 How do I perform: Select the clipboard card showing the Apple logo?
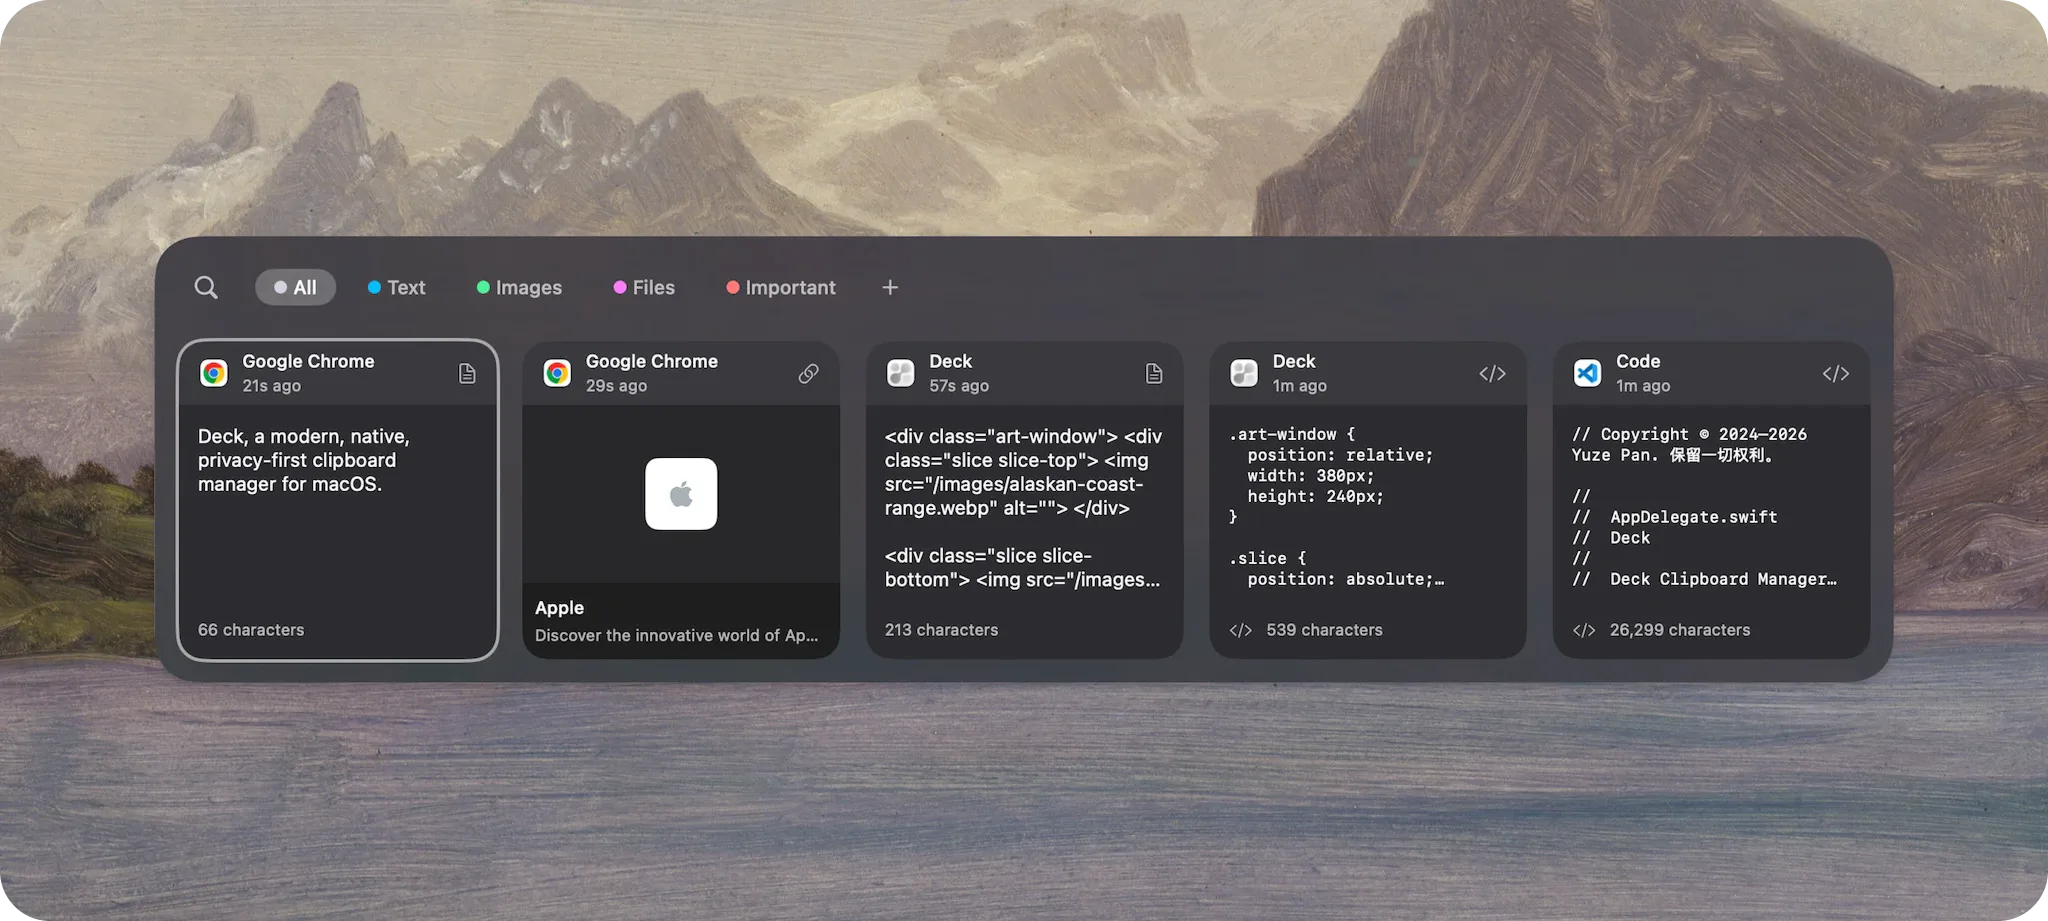[x=681, y=494]
